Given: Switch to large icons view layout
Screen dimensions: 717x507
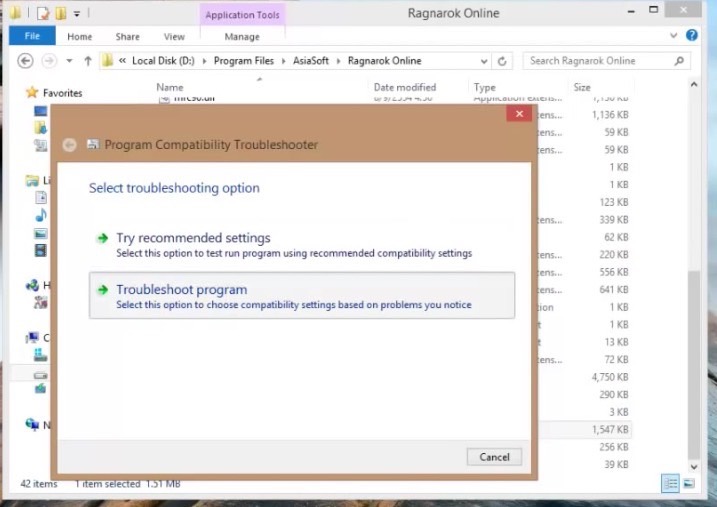Looking at the screenshot, I should [689, 483].
